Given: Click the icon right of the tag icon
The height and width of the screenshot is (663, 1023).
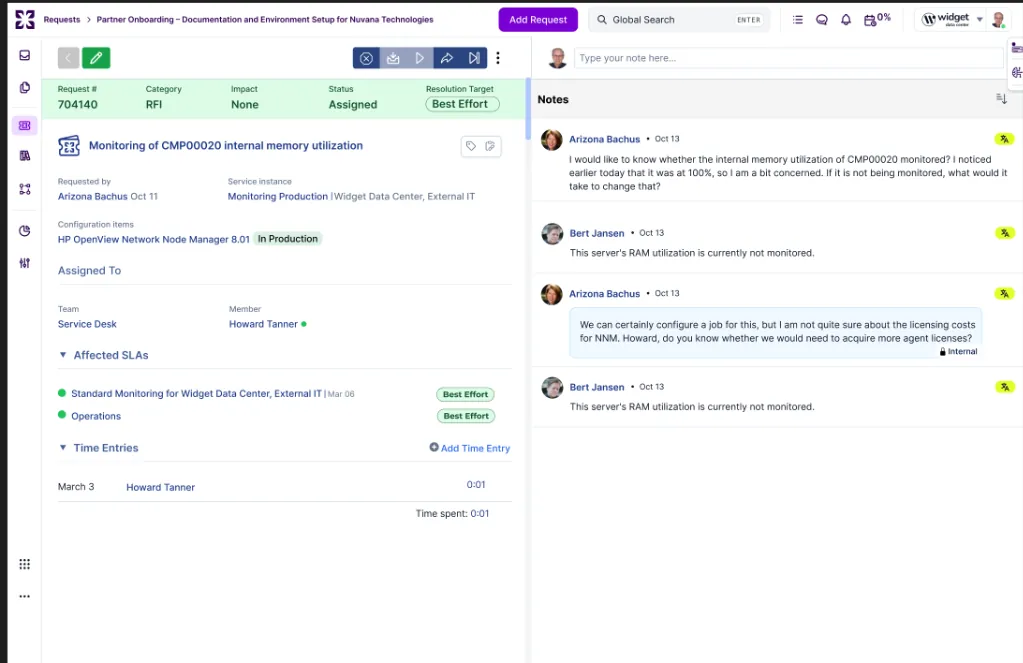Looking at the screenshot, I should click(490, 146).
